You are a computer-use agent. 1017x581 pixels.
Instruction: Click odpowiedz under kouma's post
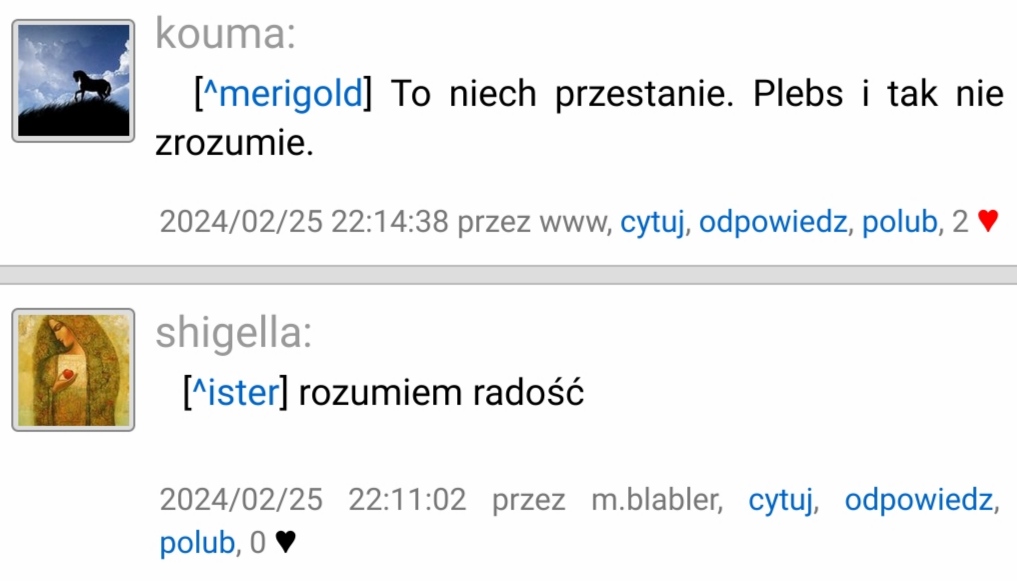tap(772, 222)
